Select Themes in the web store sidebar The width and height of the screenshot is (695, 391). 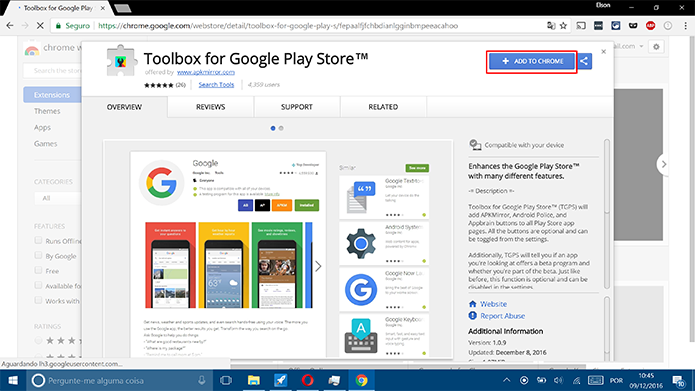click(x=47, y=111)
